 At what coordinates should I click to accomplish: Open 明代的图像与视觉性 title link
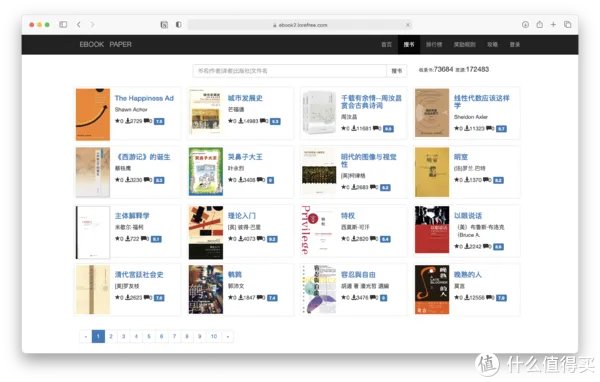click(x=368, y=160)
